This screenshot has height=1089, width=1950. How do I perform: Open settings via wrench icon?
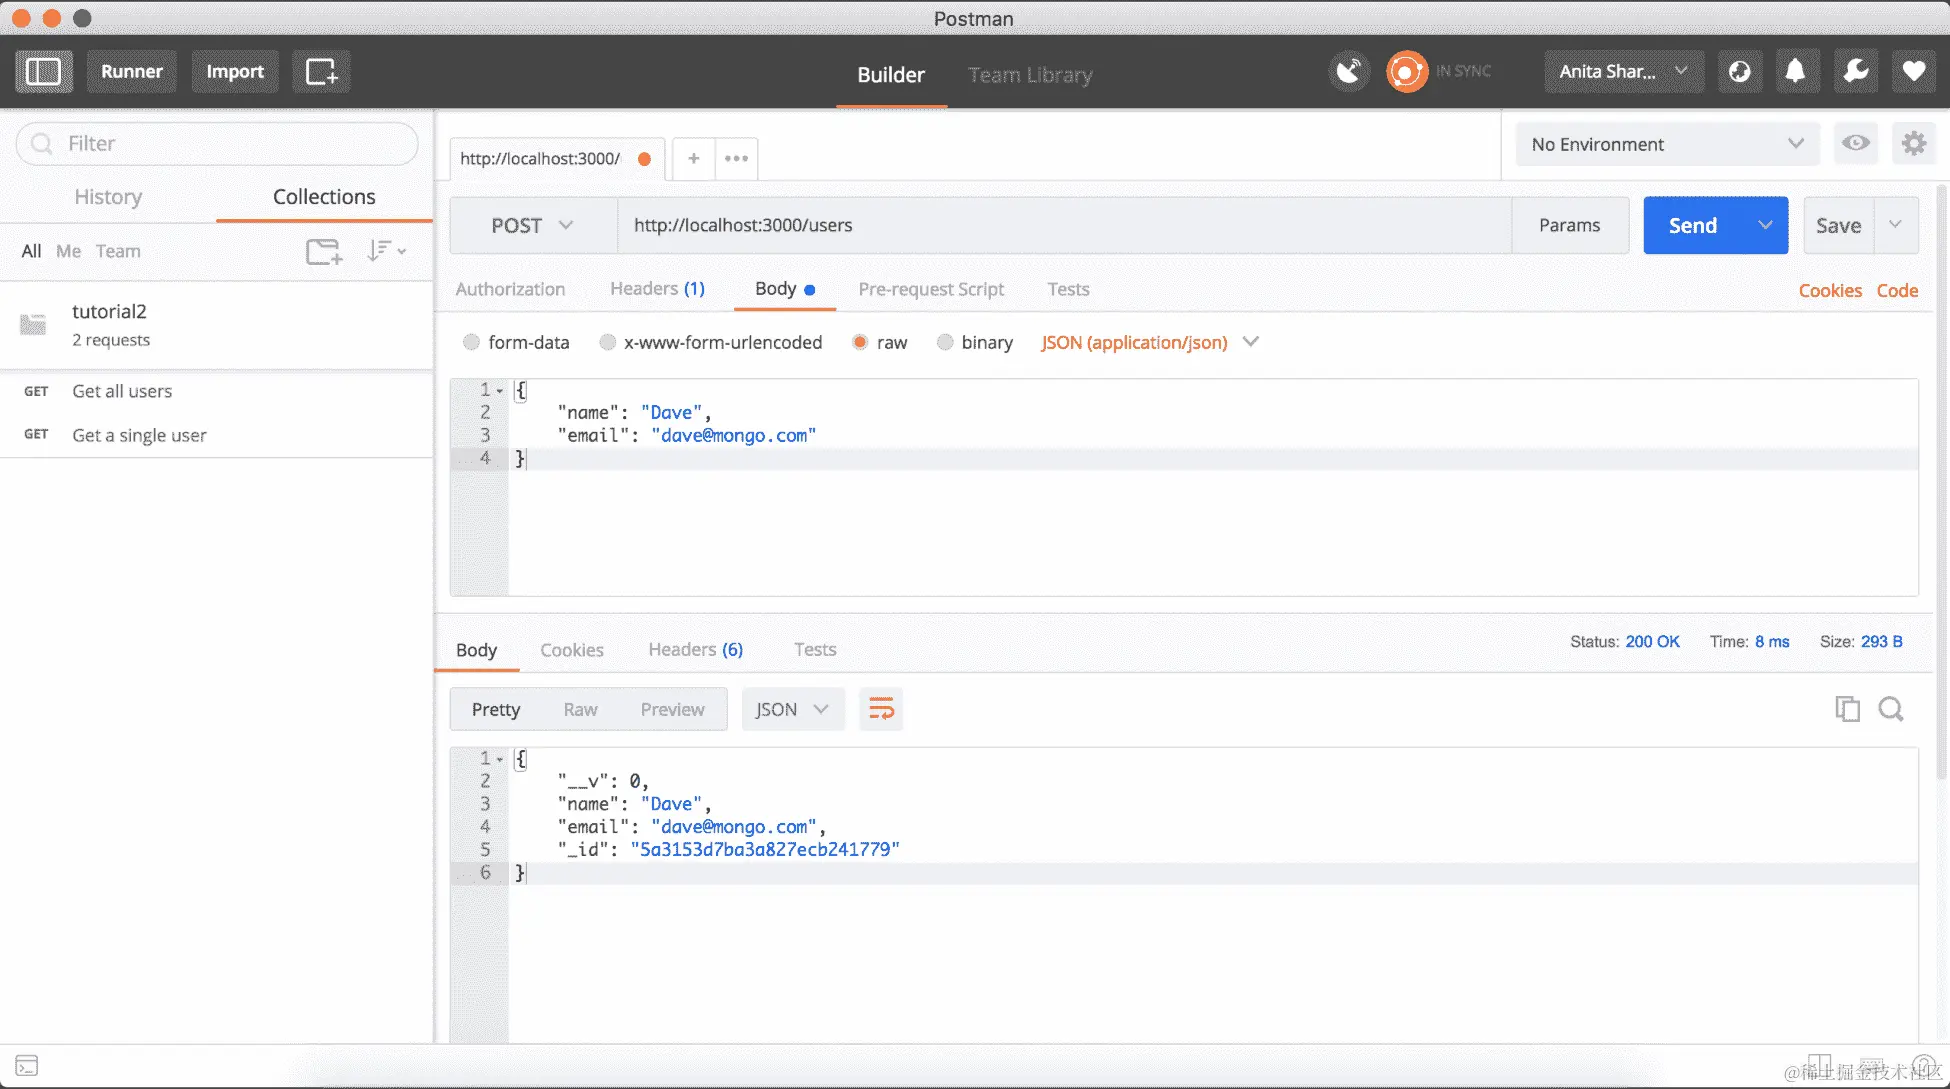click(1855, 72)
